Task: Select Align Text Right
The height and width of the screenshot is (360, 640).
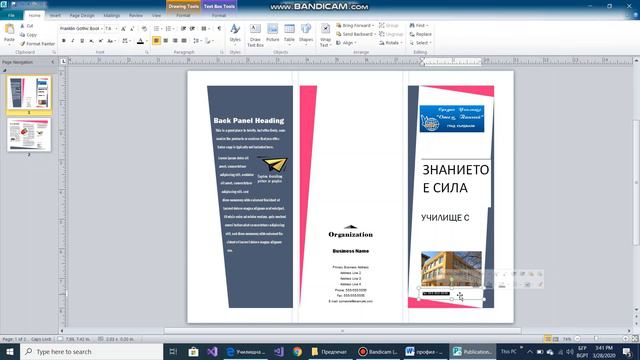Action: click(x=175, y=40)
